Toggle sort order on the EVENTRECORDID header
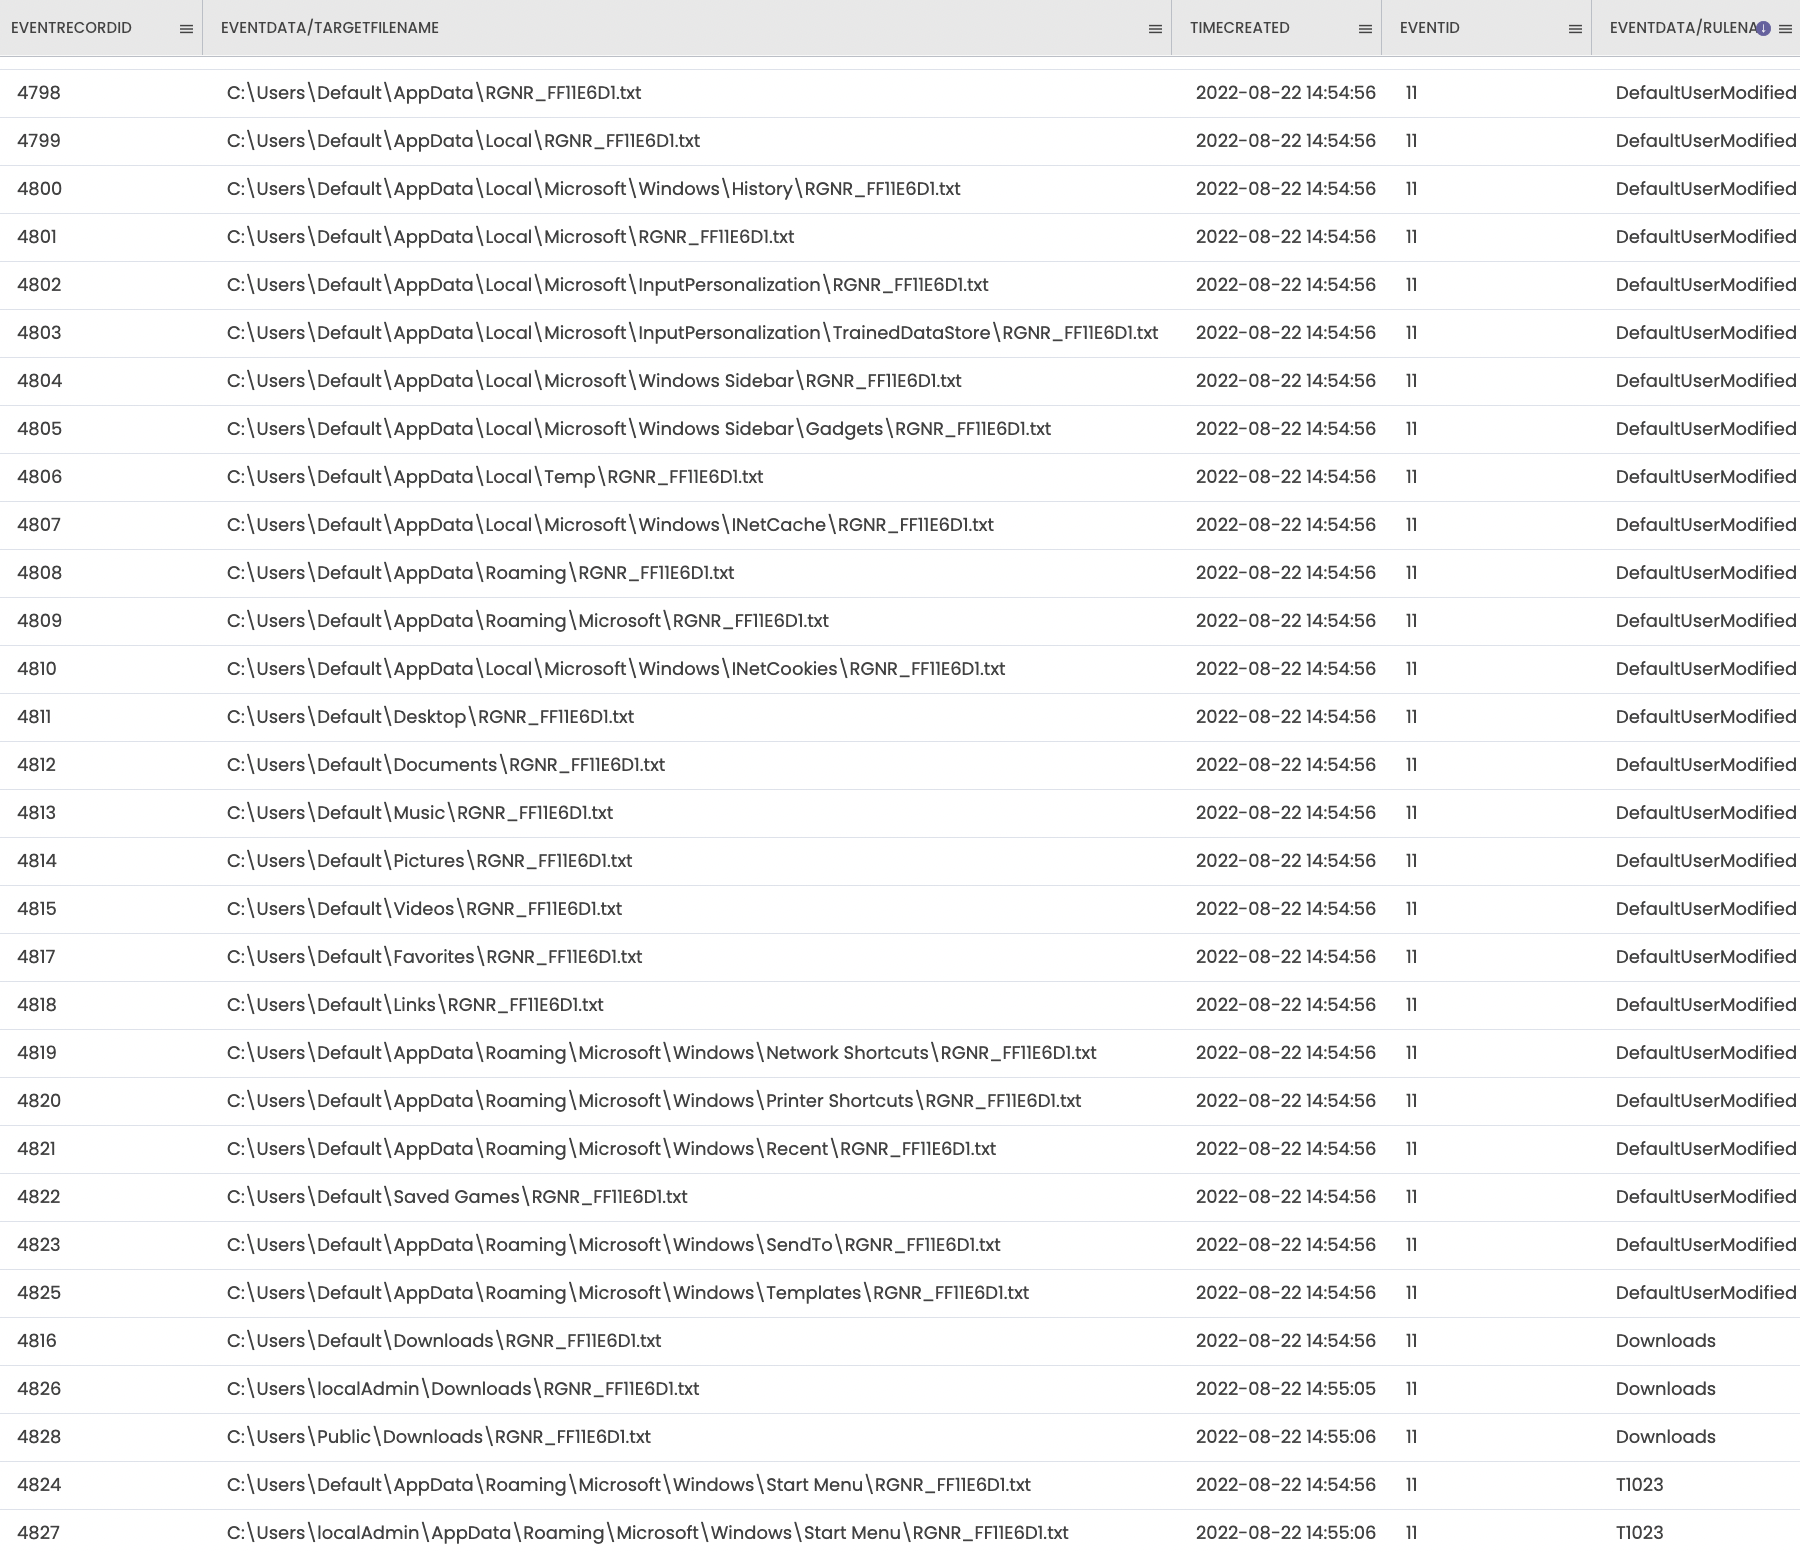The image size is (1800, 1552). [70, 28]
